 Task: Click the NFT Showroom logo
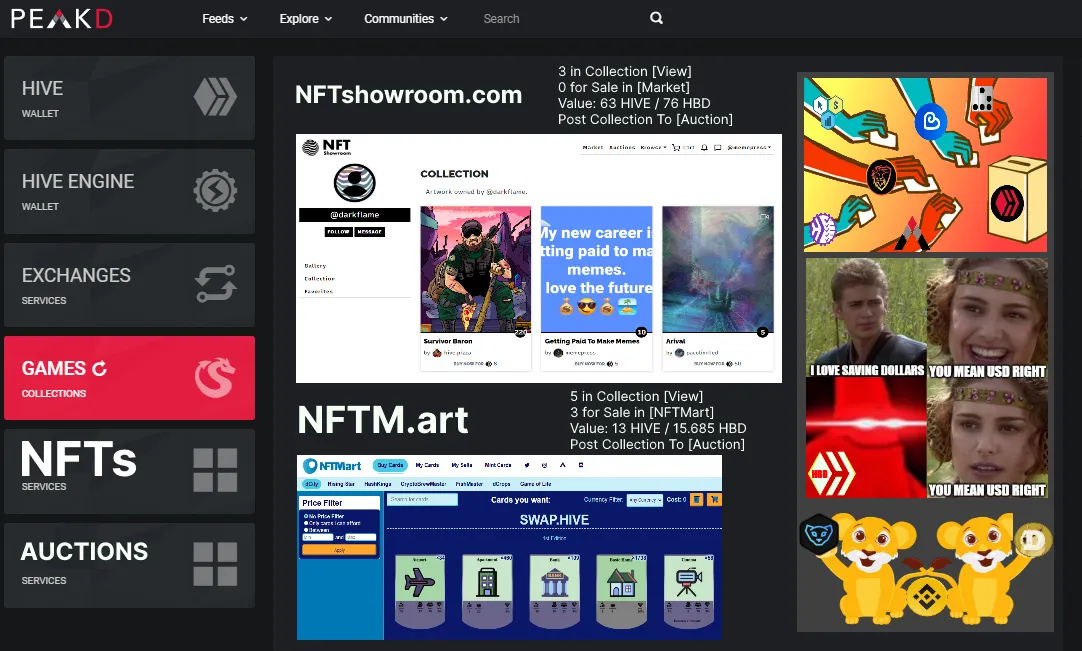pyautogui.click(x=327, y=146)
